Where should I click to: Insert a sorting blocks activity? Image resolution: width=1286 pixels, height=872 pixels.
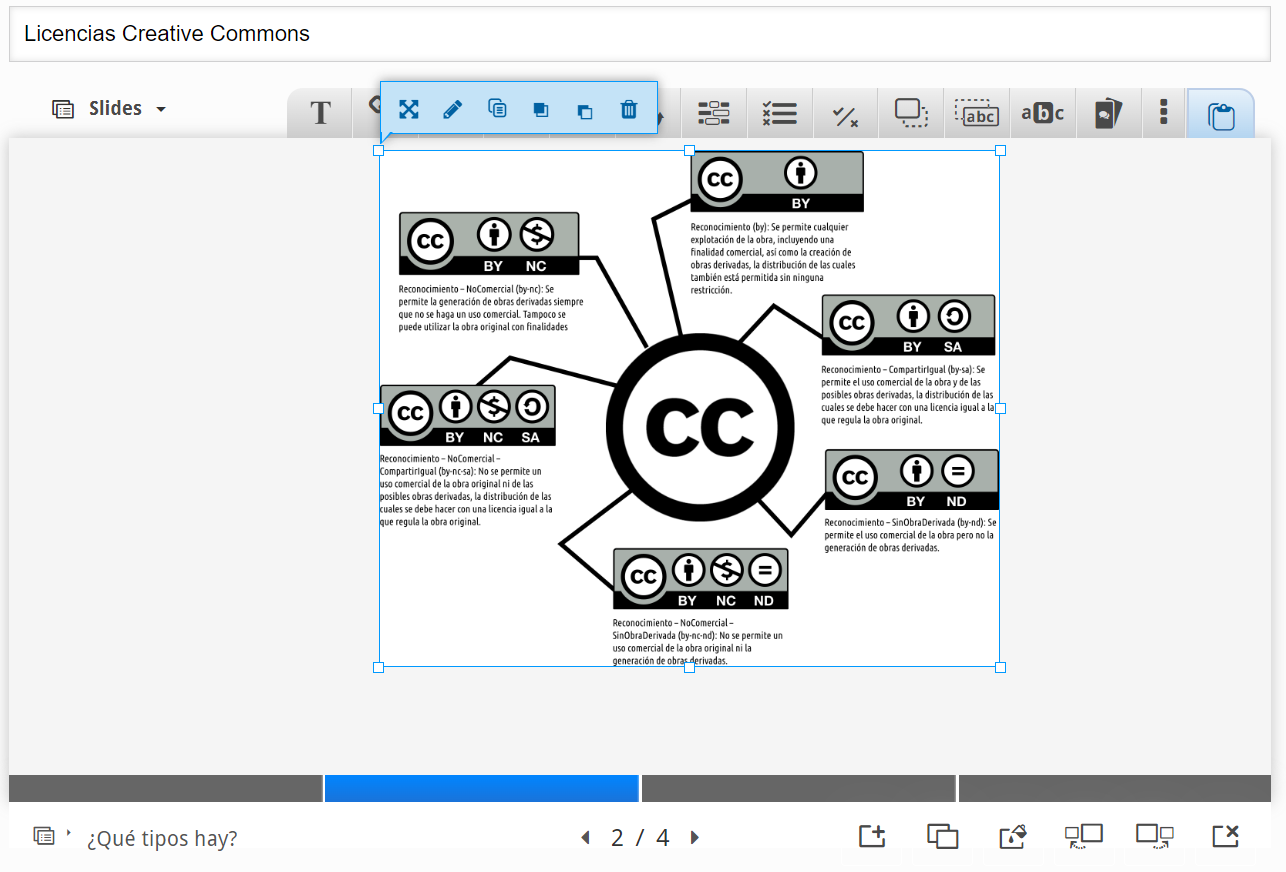[x=714, y=113]
